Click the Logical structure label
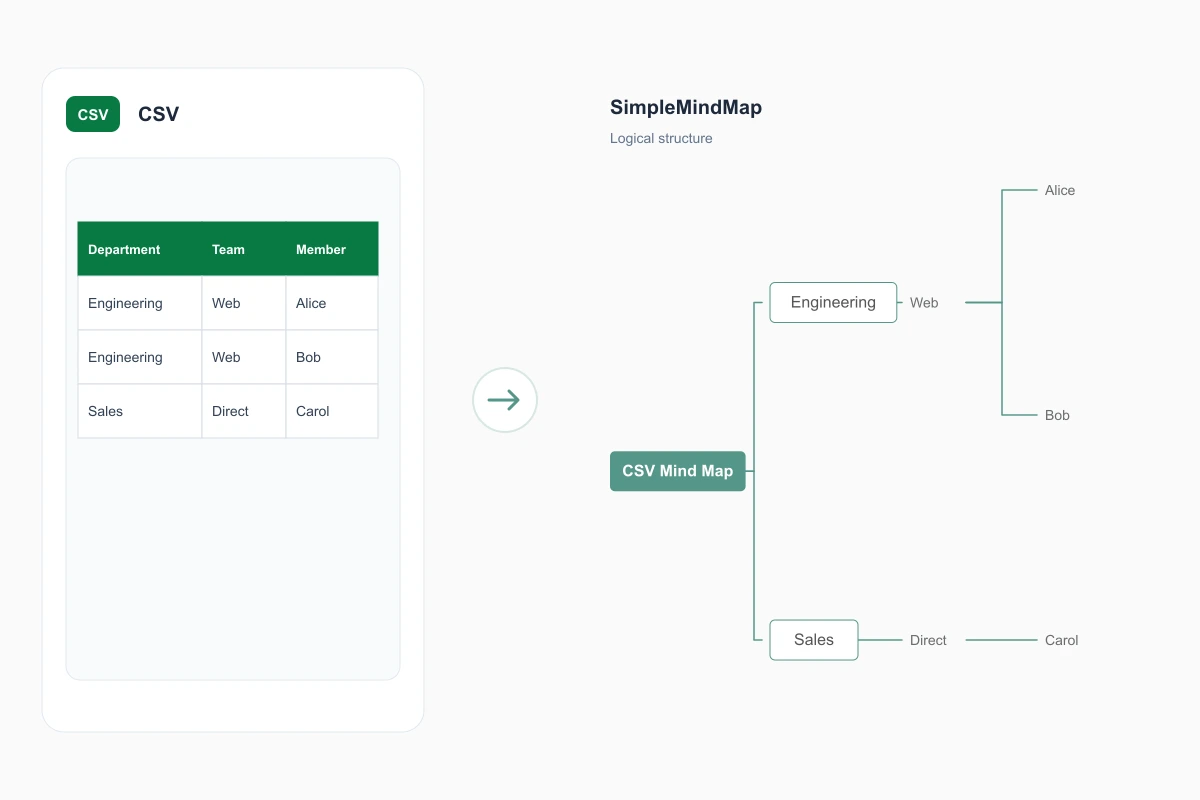This screenshot has height=800, width=1200. [661, 138]
